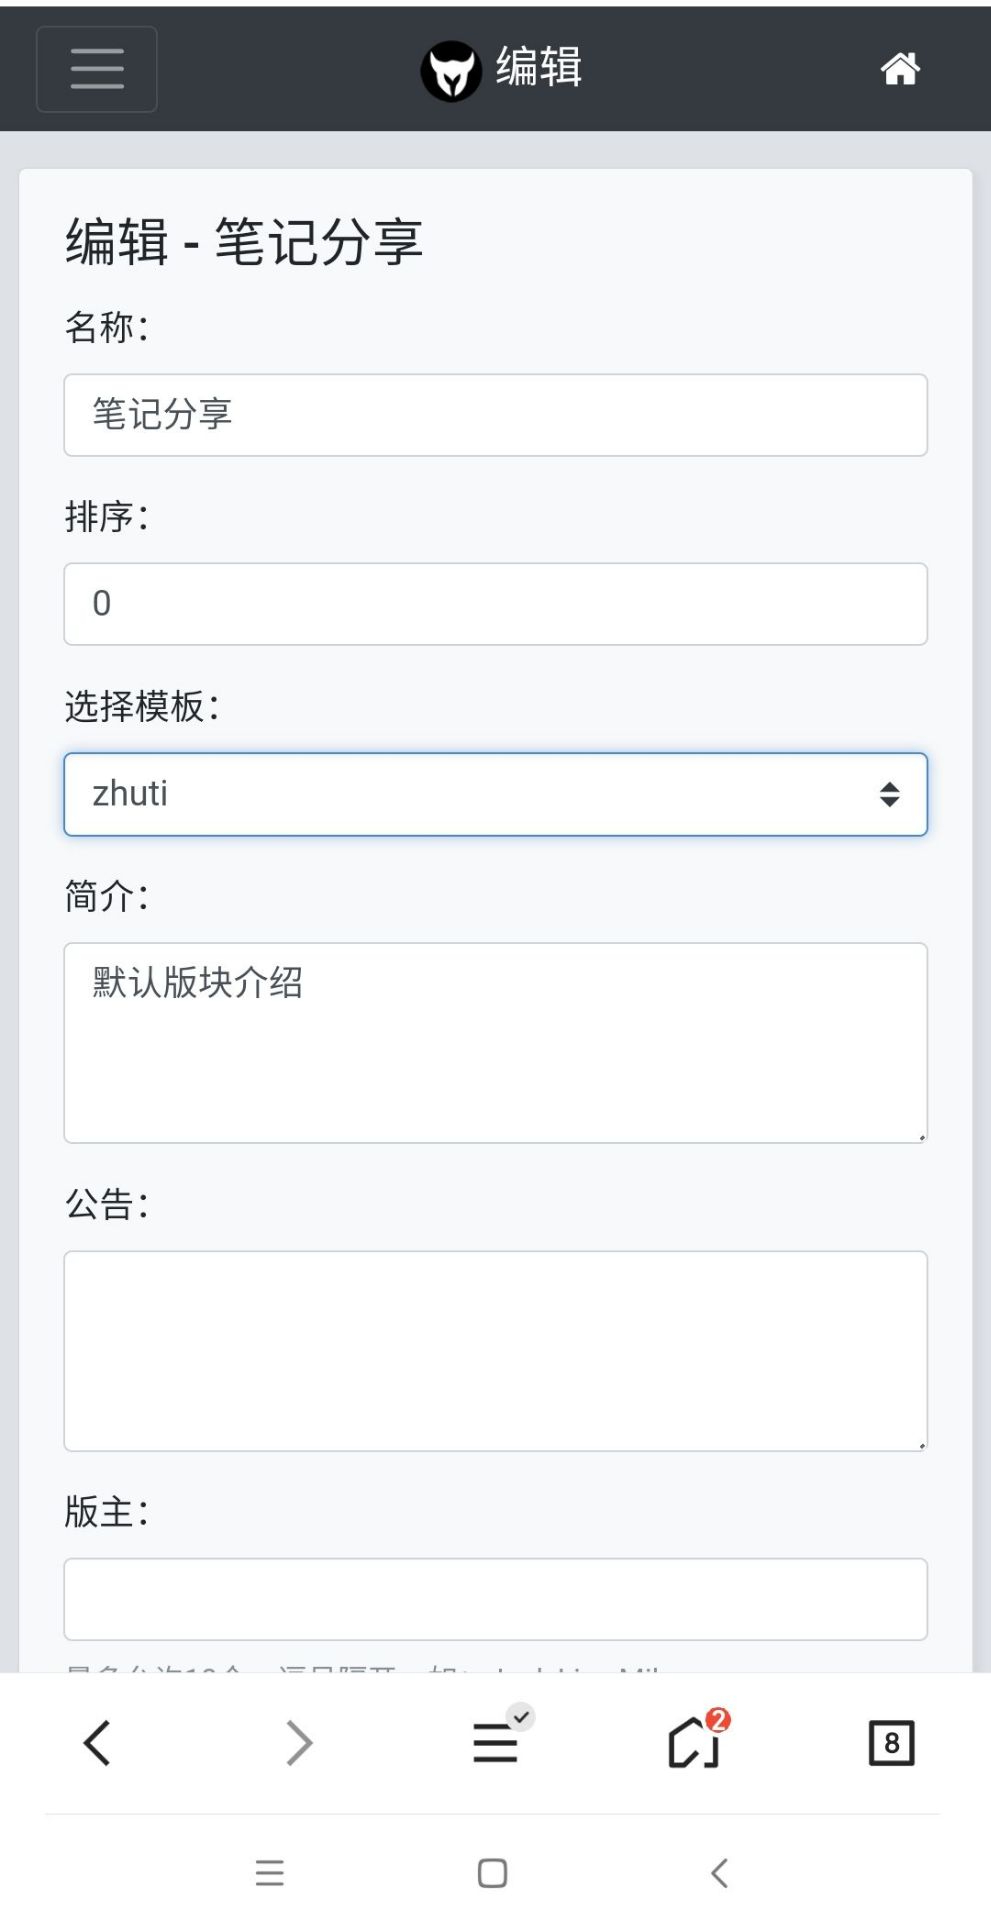The height and width of the screenshot is (1920, 991).
Task: Open the 选择模板 template dropdown
Action: (x=495, y=794)
